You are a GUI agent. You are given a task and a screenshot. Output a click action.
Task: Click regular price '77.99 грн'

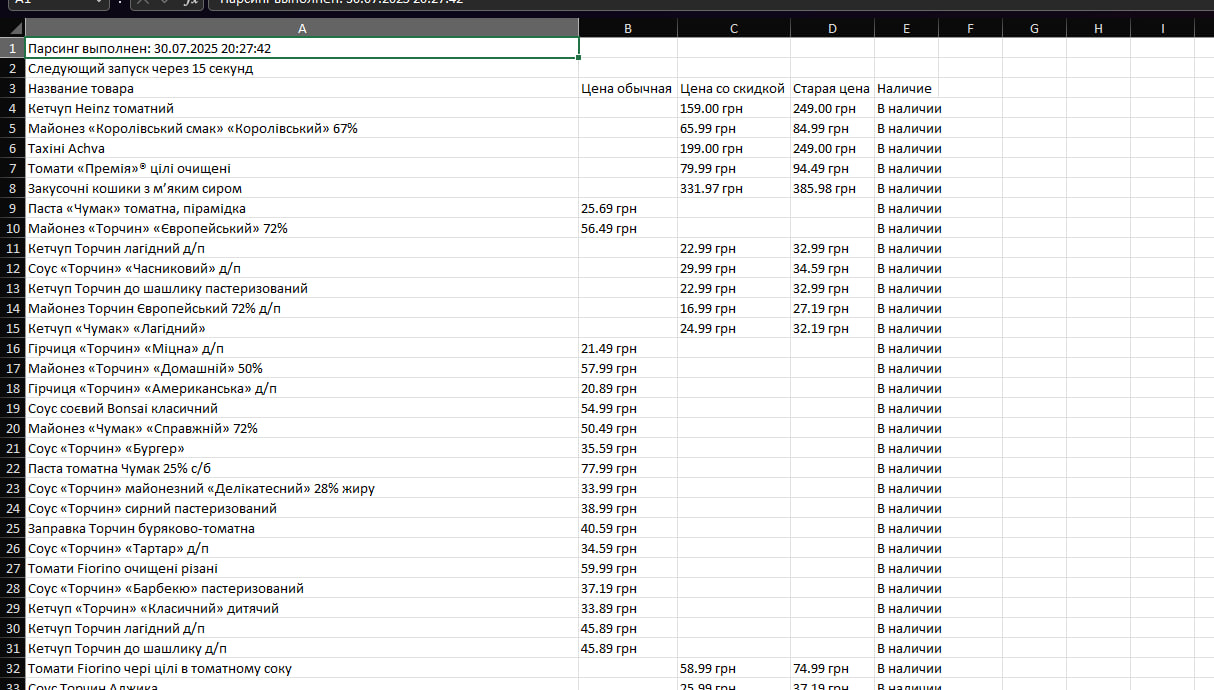tap(628, 468)
